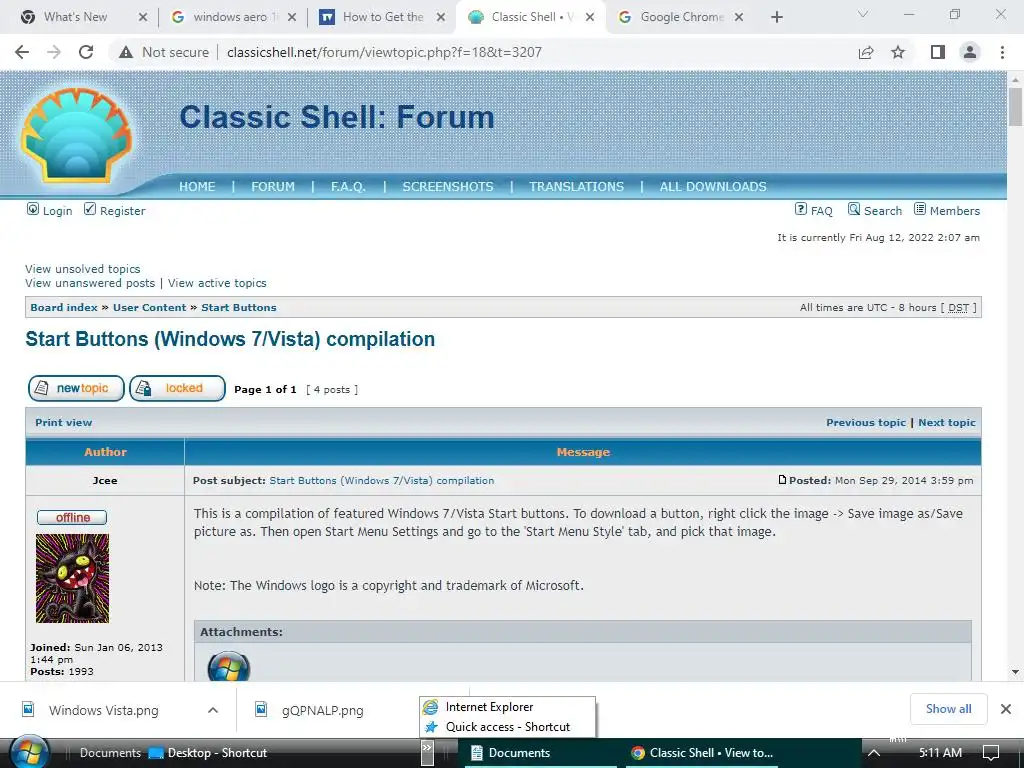Open options arrow for Windows Vista.png download
This screenshot has width=1024, height=768.
pos(213,710)
